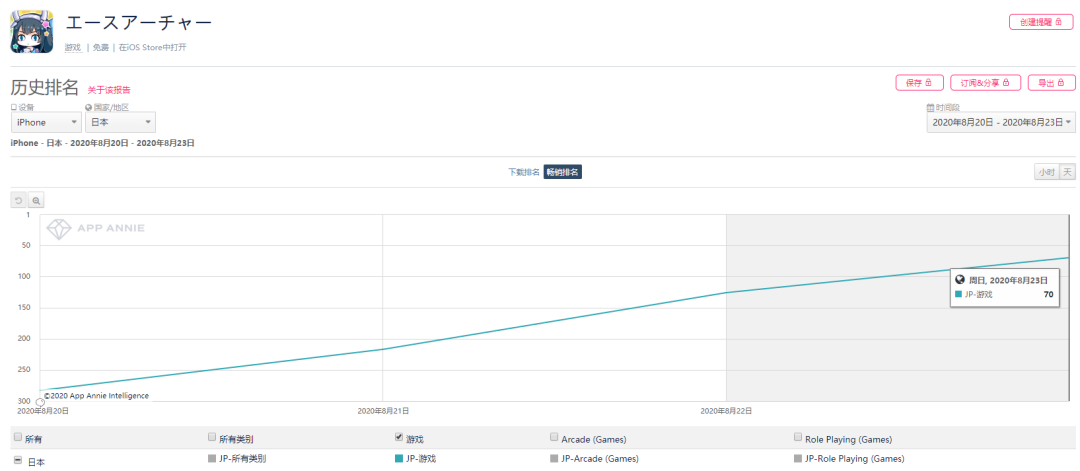Tick the Arcade (Games) checkbox

point(554,438)
